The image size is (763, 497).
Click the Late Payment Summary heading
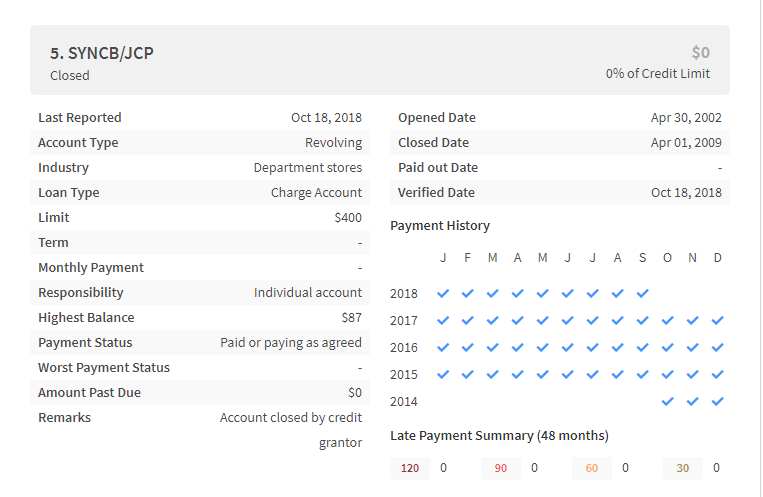click(x=499, y=436)
